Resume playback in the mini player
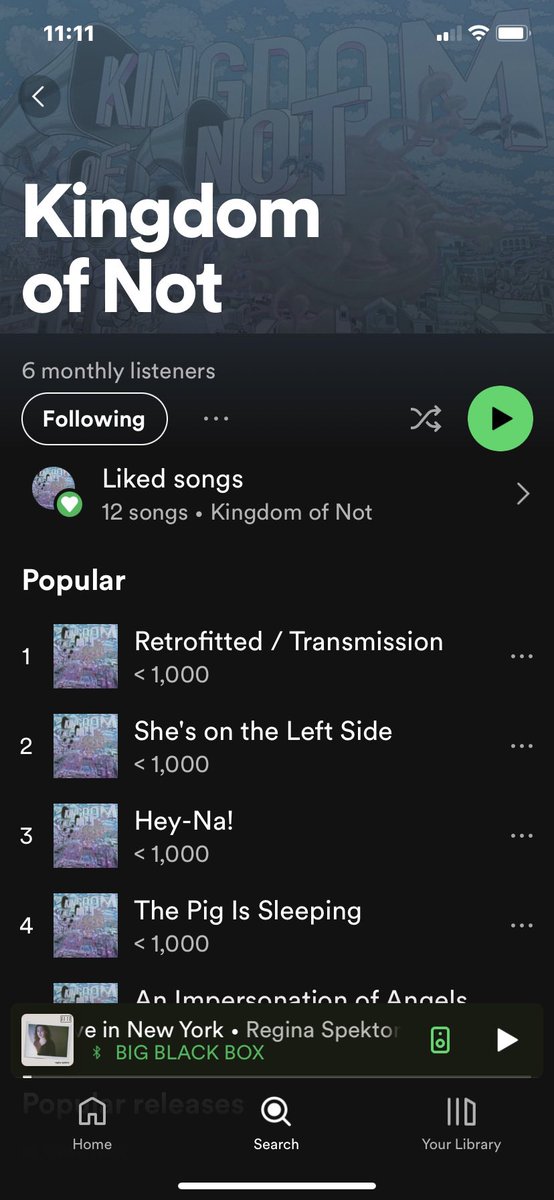Viewport: 554px width, 1200px height. tap(507, 1040)
